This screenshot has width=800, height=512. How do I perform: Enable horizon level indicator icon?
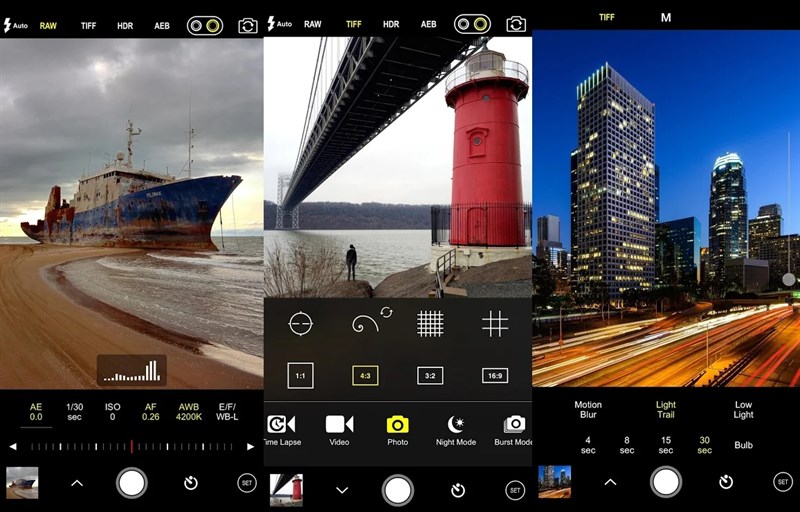[x=301, y=324]
